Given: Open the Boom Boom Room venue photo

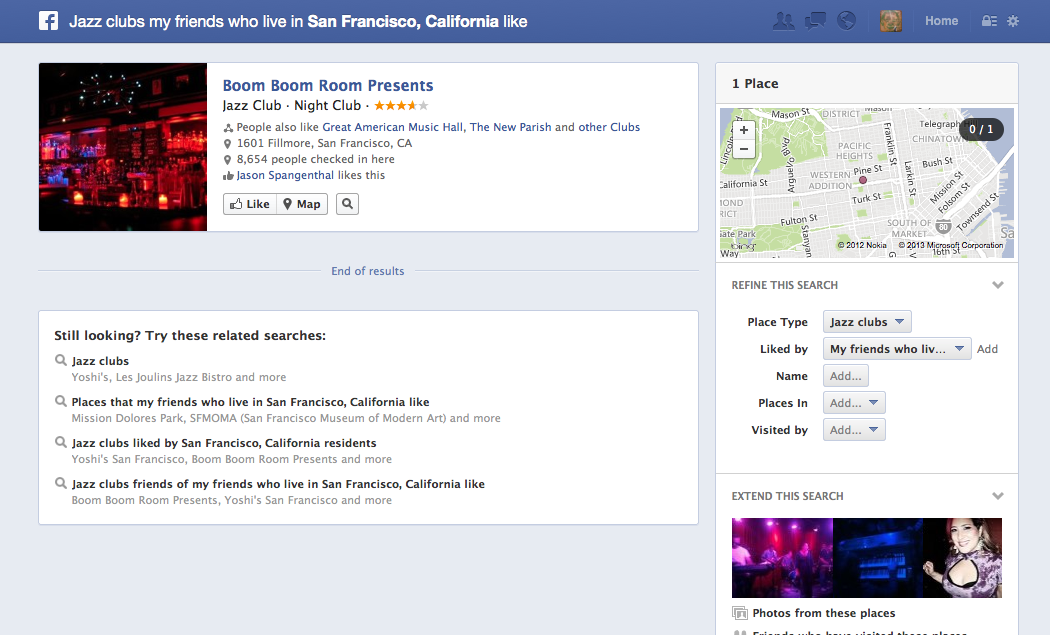Looking at the screenshot, I should pos(123,147).
